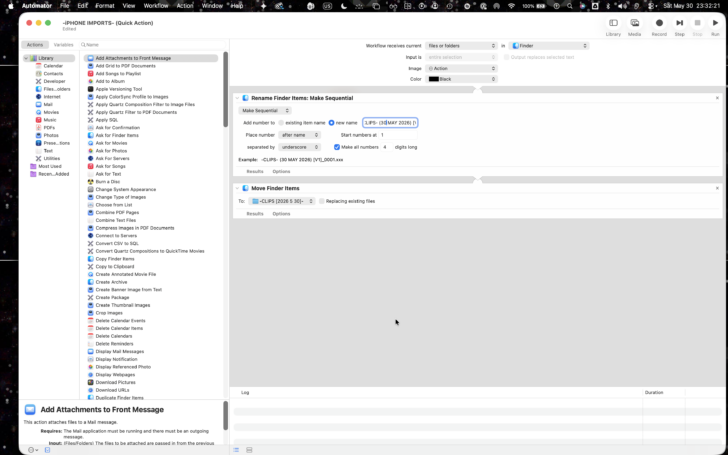
Task: Open the Black color dropdown swatch
Action: tap(461, 79)
